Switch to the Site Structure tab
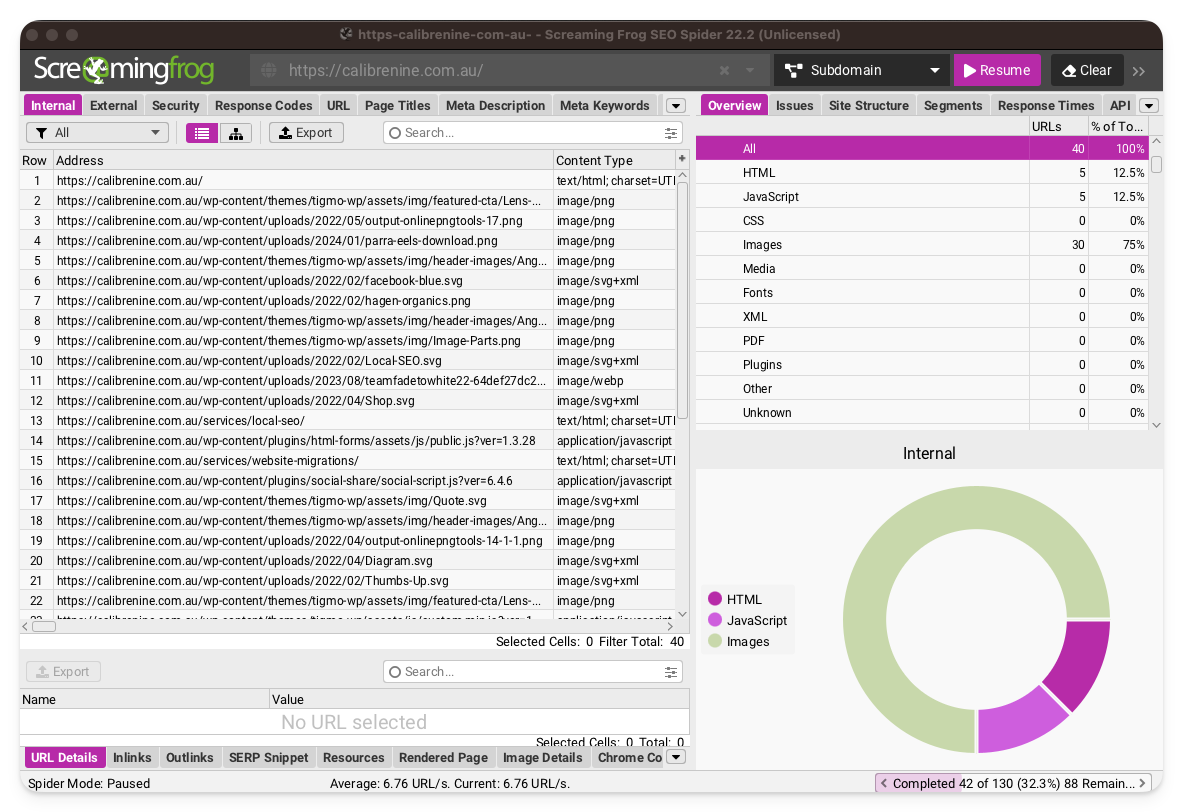The width and height of the screenshot is (1183, 812). 868,106
